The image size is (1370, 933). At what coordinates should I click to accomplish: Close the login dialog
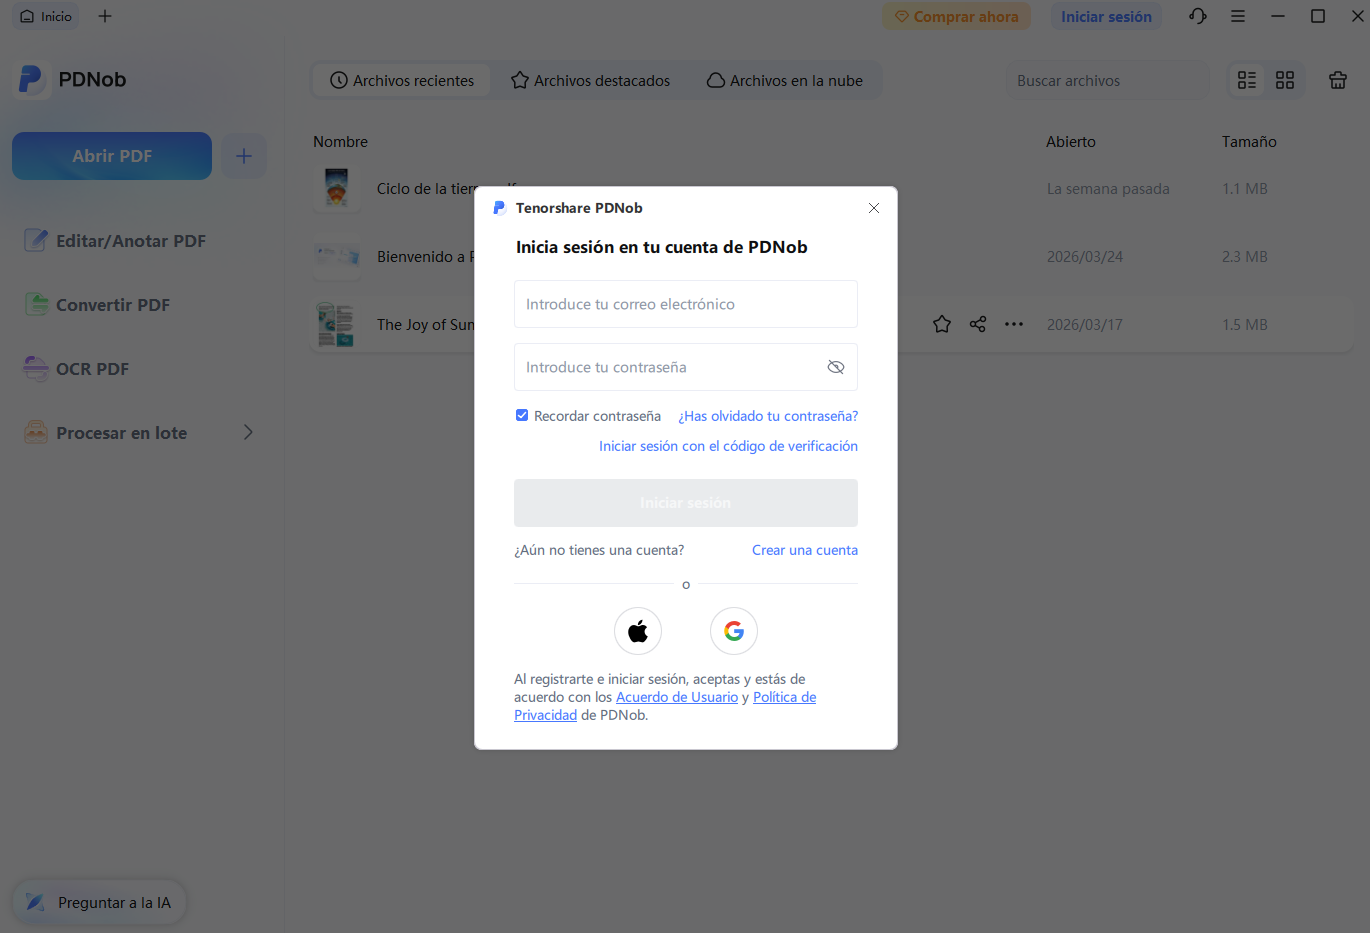(874, 208)
